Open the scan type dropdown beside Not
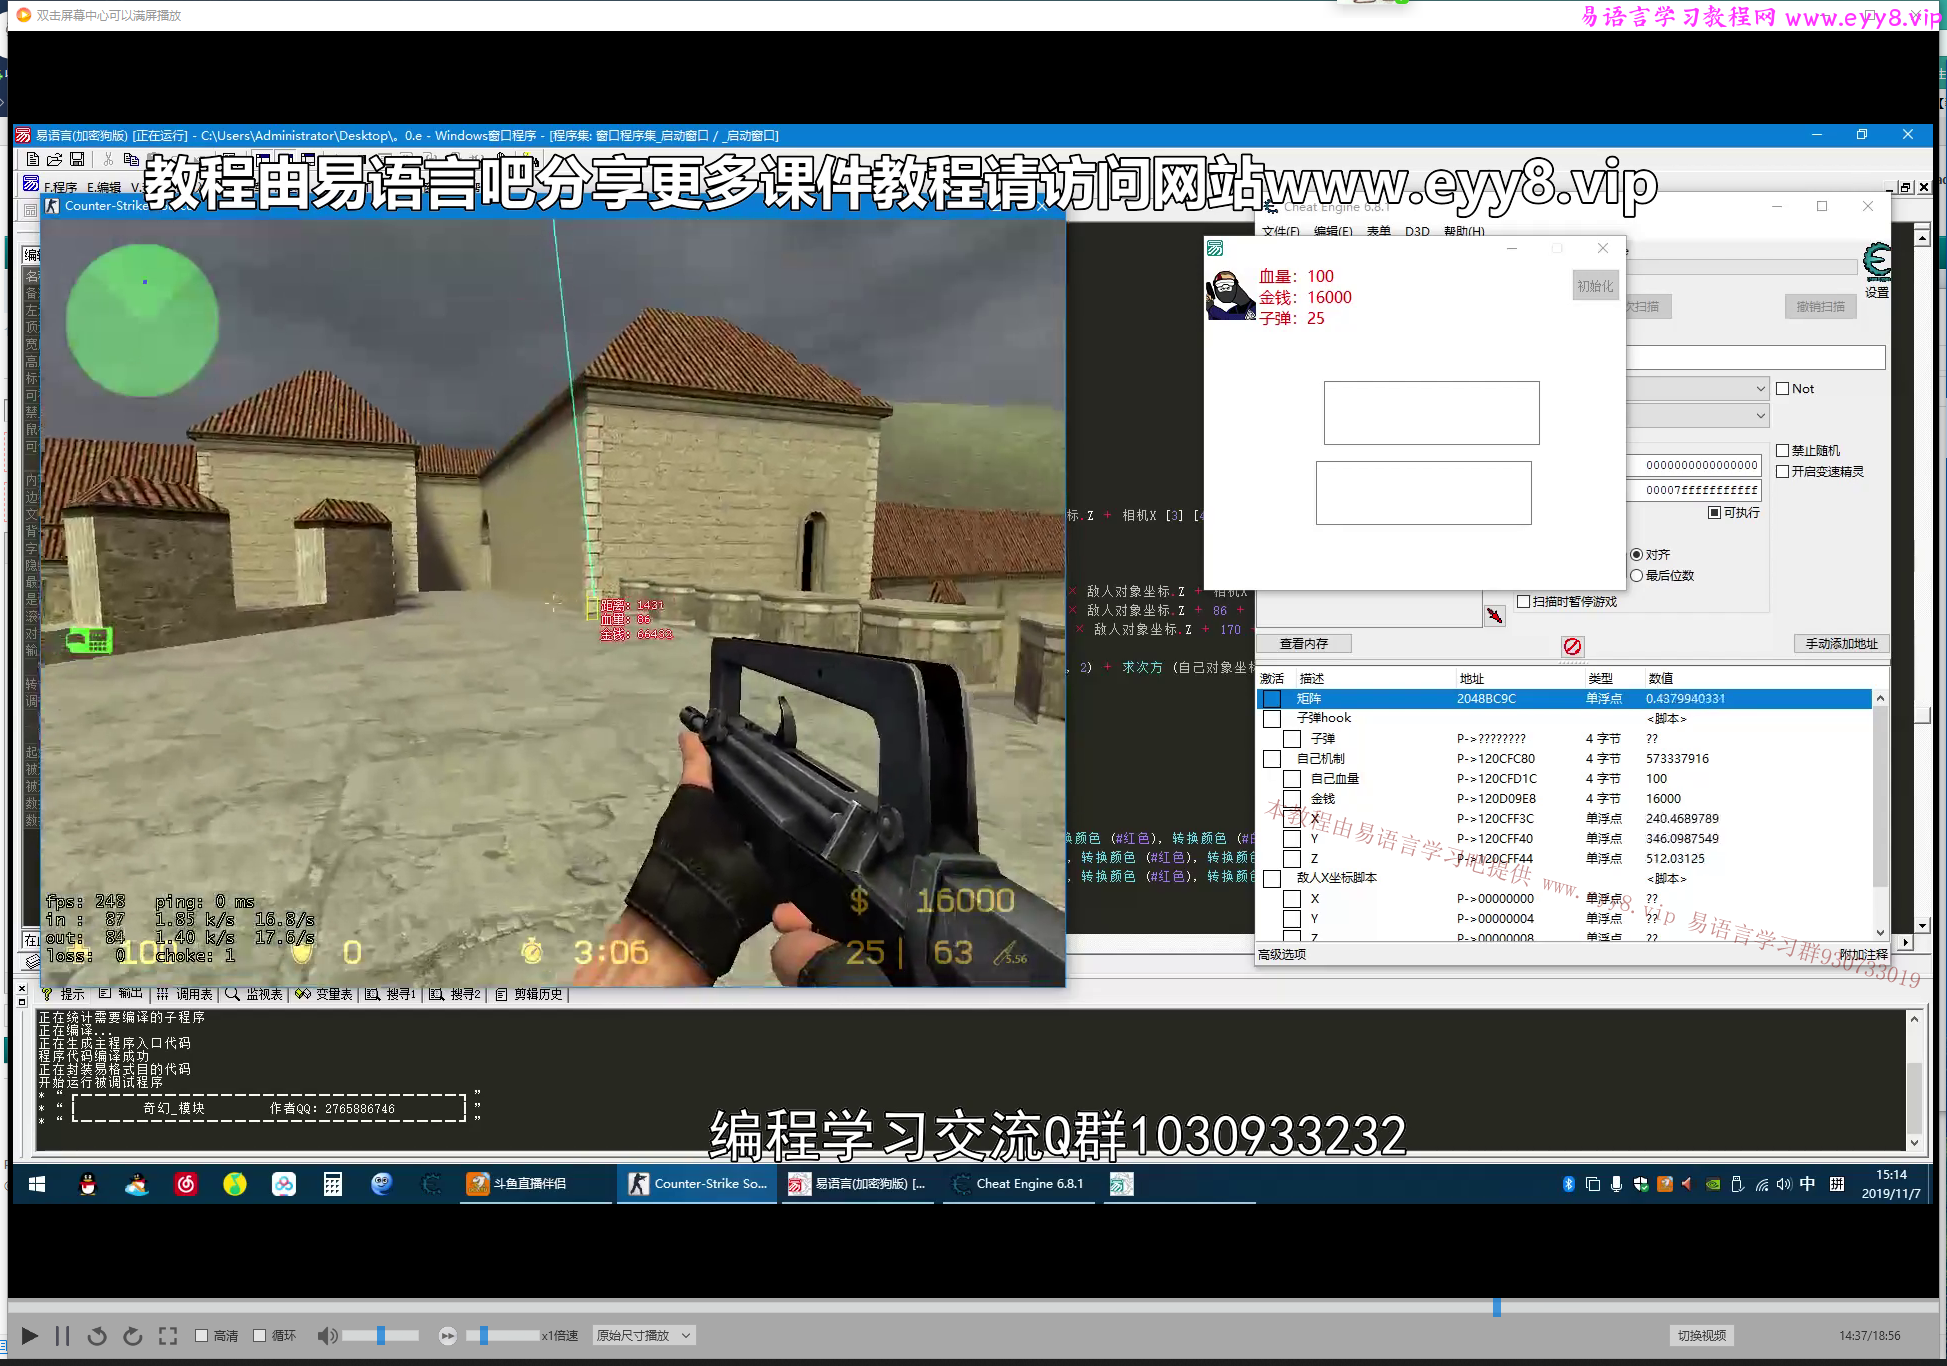This screenshot has width=1947, height=1366. coord(1698,389)
